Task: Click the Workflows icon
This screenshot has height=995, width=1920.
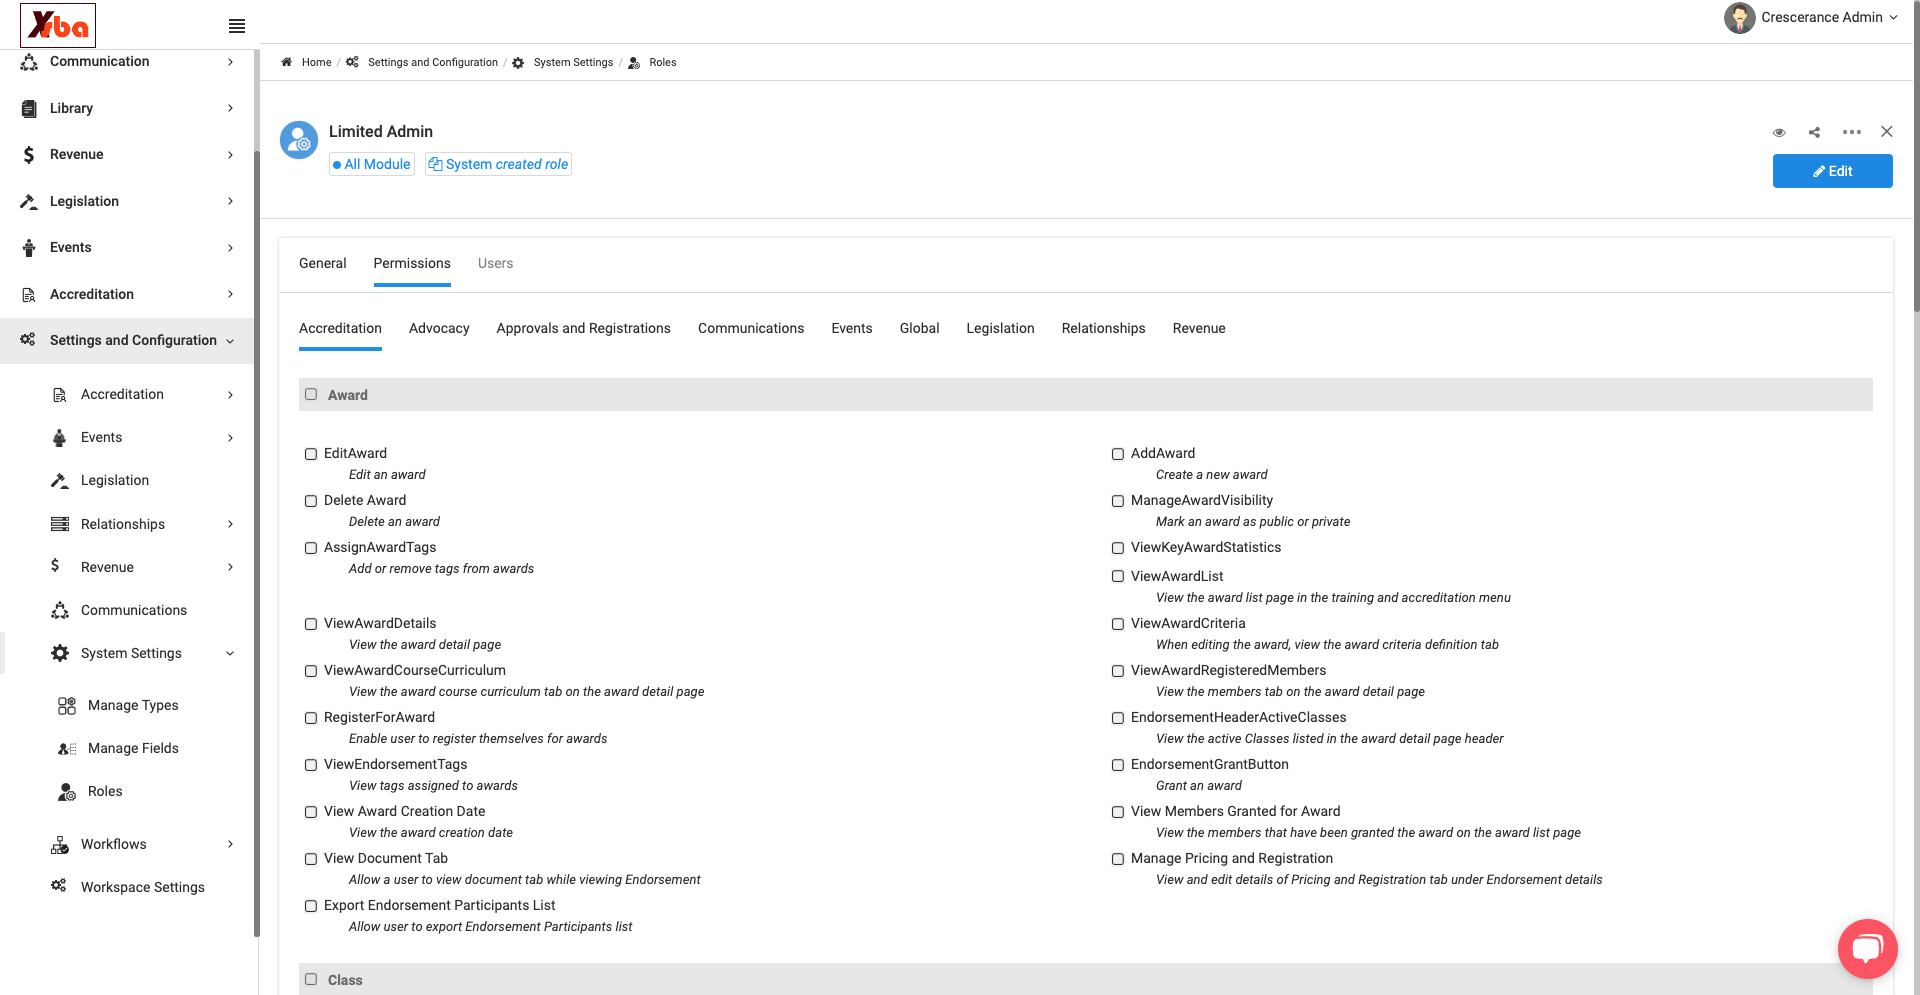Action: pyautogui.click(x=60, y=845)
